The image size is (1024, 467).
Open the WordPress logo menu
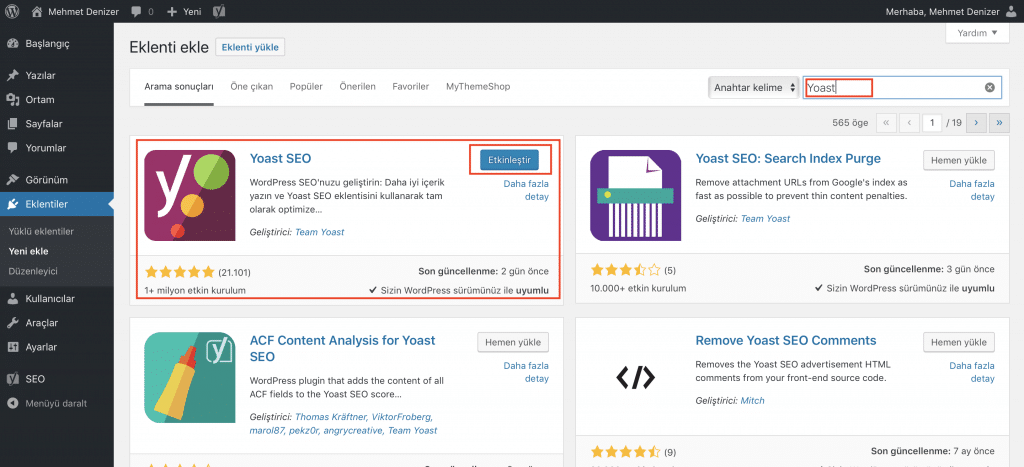[13, 11]
